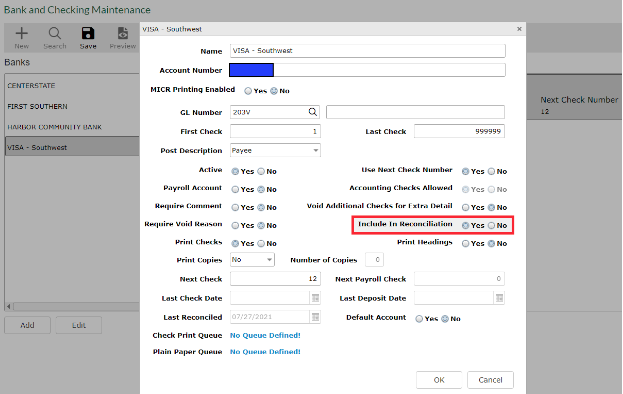This screenshot has height=394, width=623.
Task: Set Require Comment to Yes
Action: [x=235, y=207]
